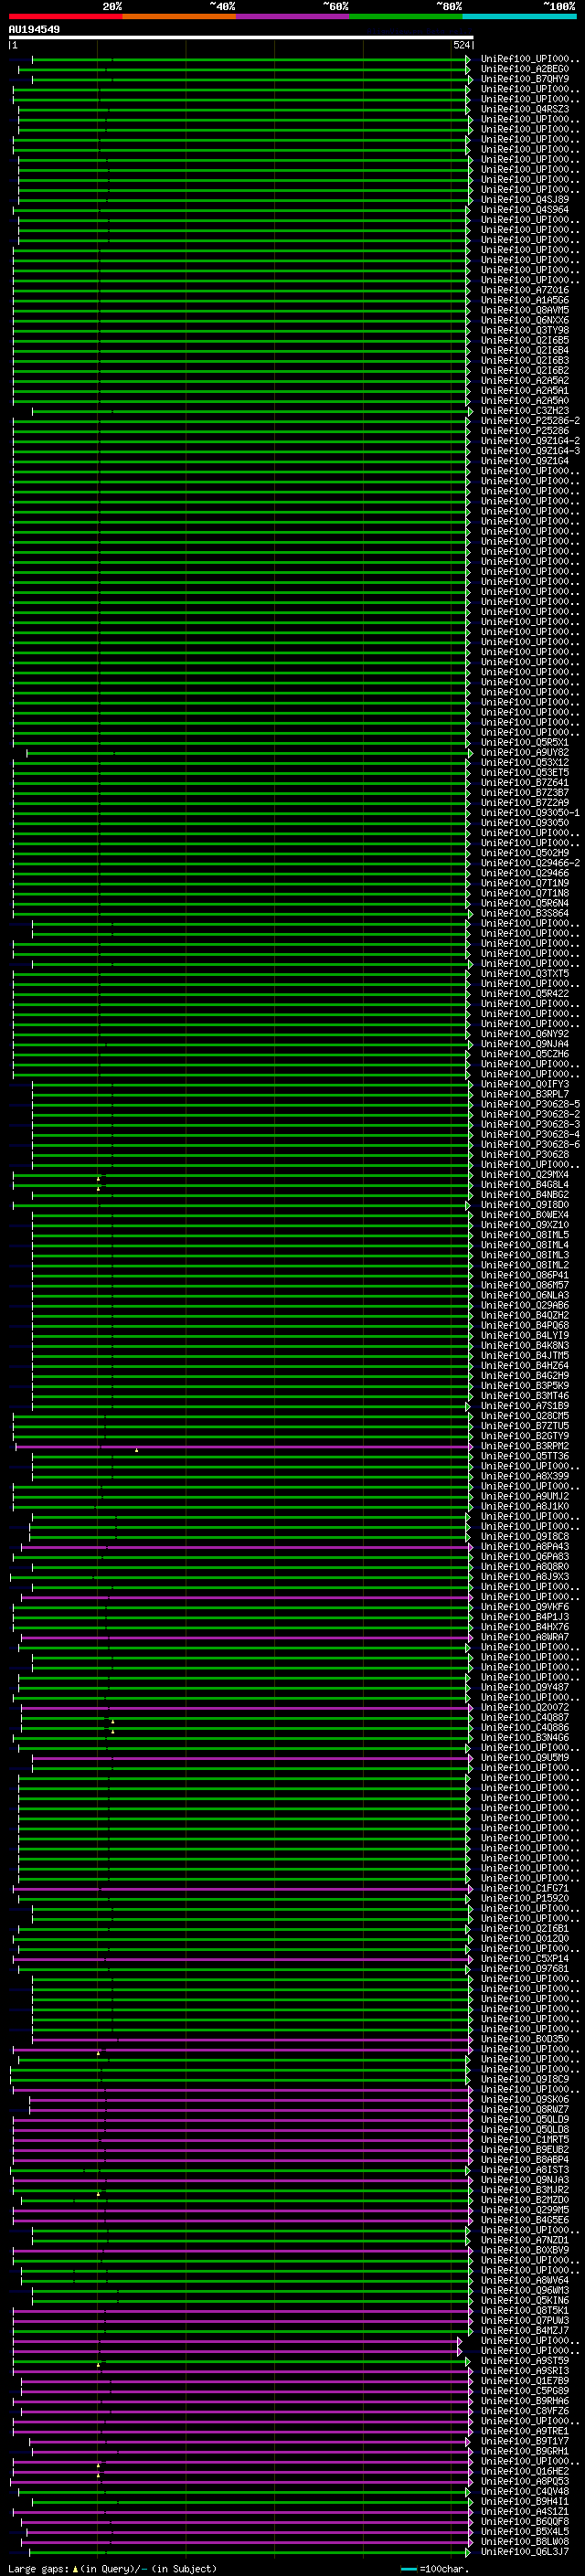Viewport: 585px width, 2576px height.
Task: Click hit label UniRef100_P30628-5
Action: click(530, 1105)
